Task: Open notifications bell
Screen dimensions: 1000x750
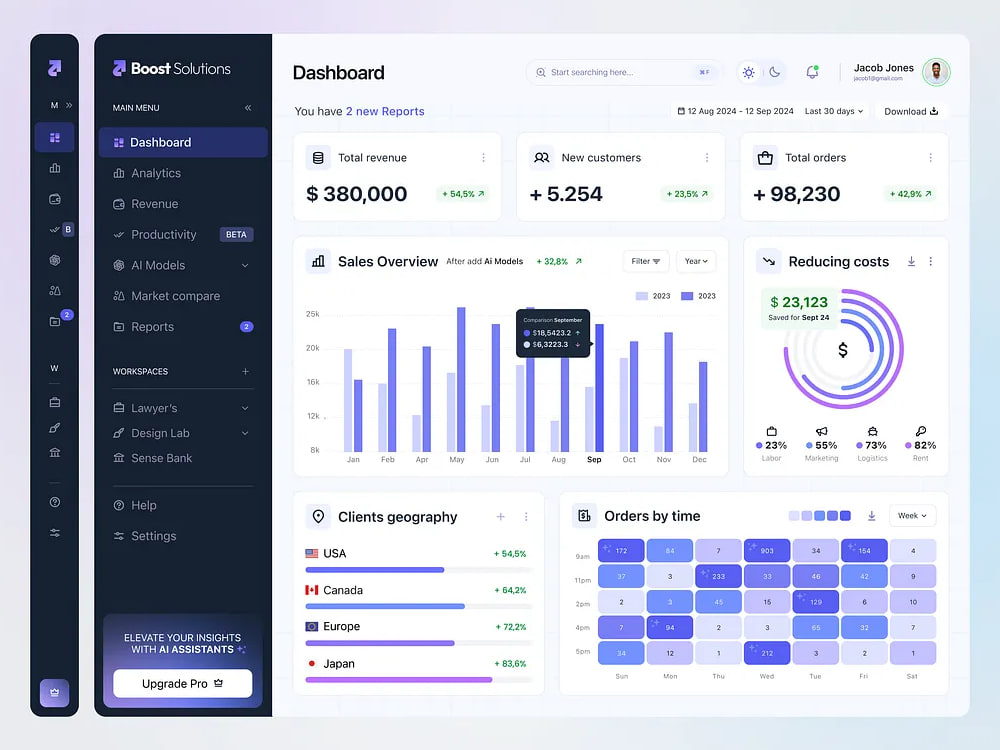Action: pos(812,72)
